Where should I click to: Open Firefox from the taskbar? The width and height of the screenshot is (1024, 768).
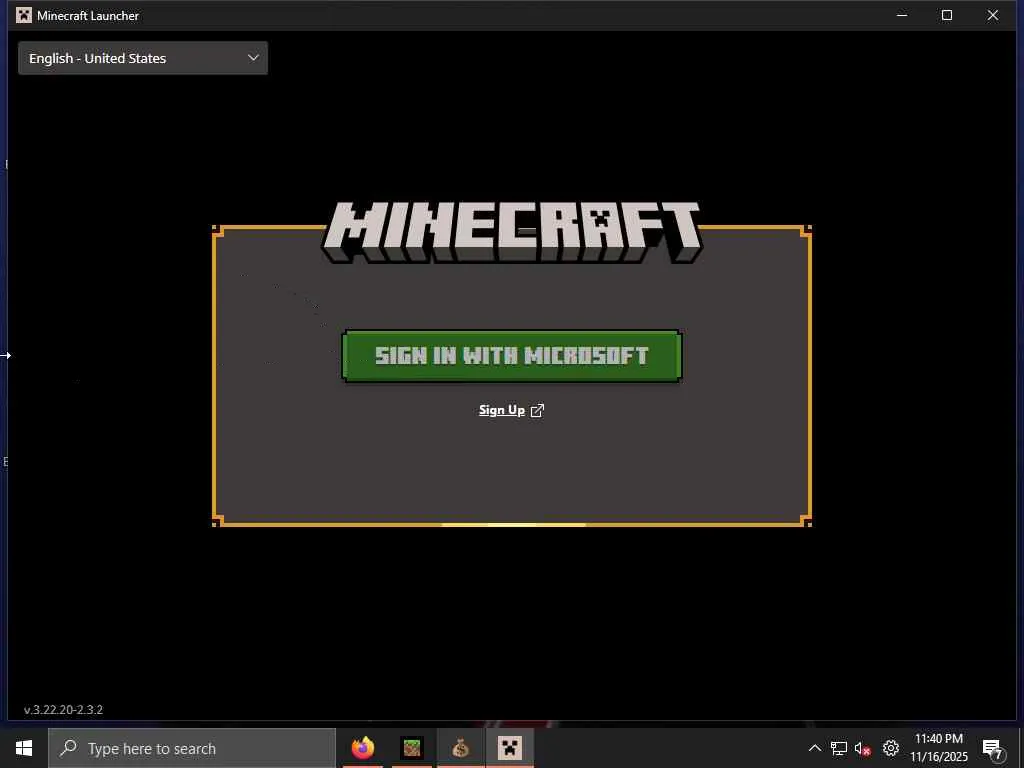(363, 748)
